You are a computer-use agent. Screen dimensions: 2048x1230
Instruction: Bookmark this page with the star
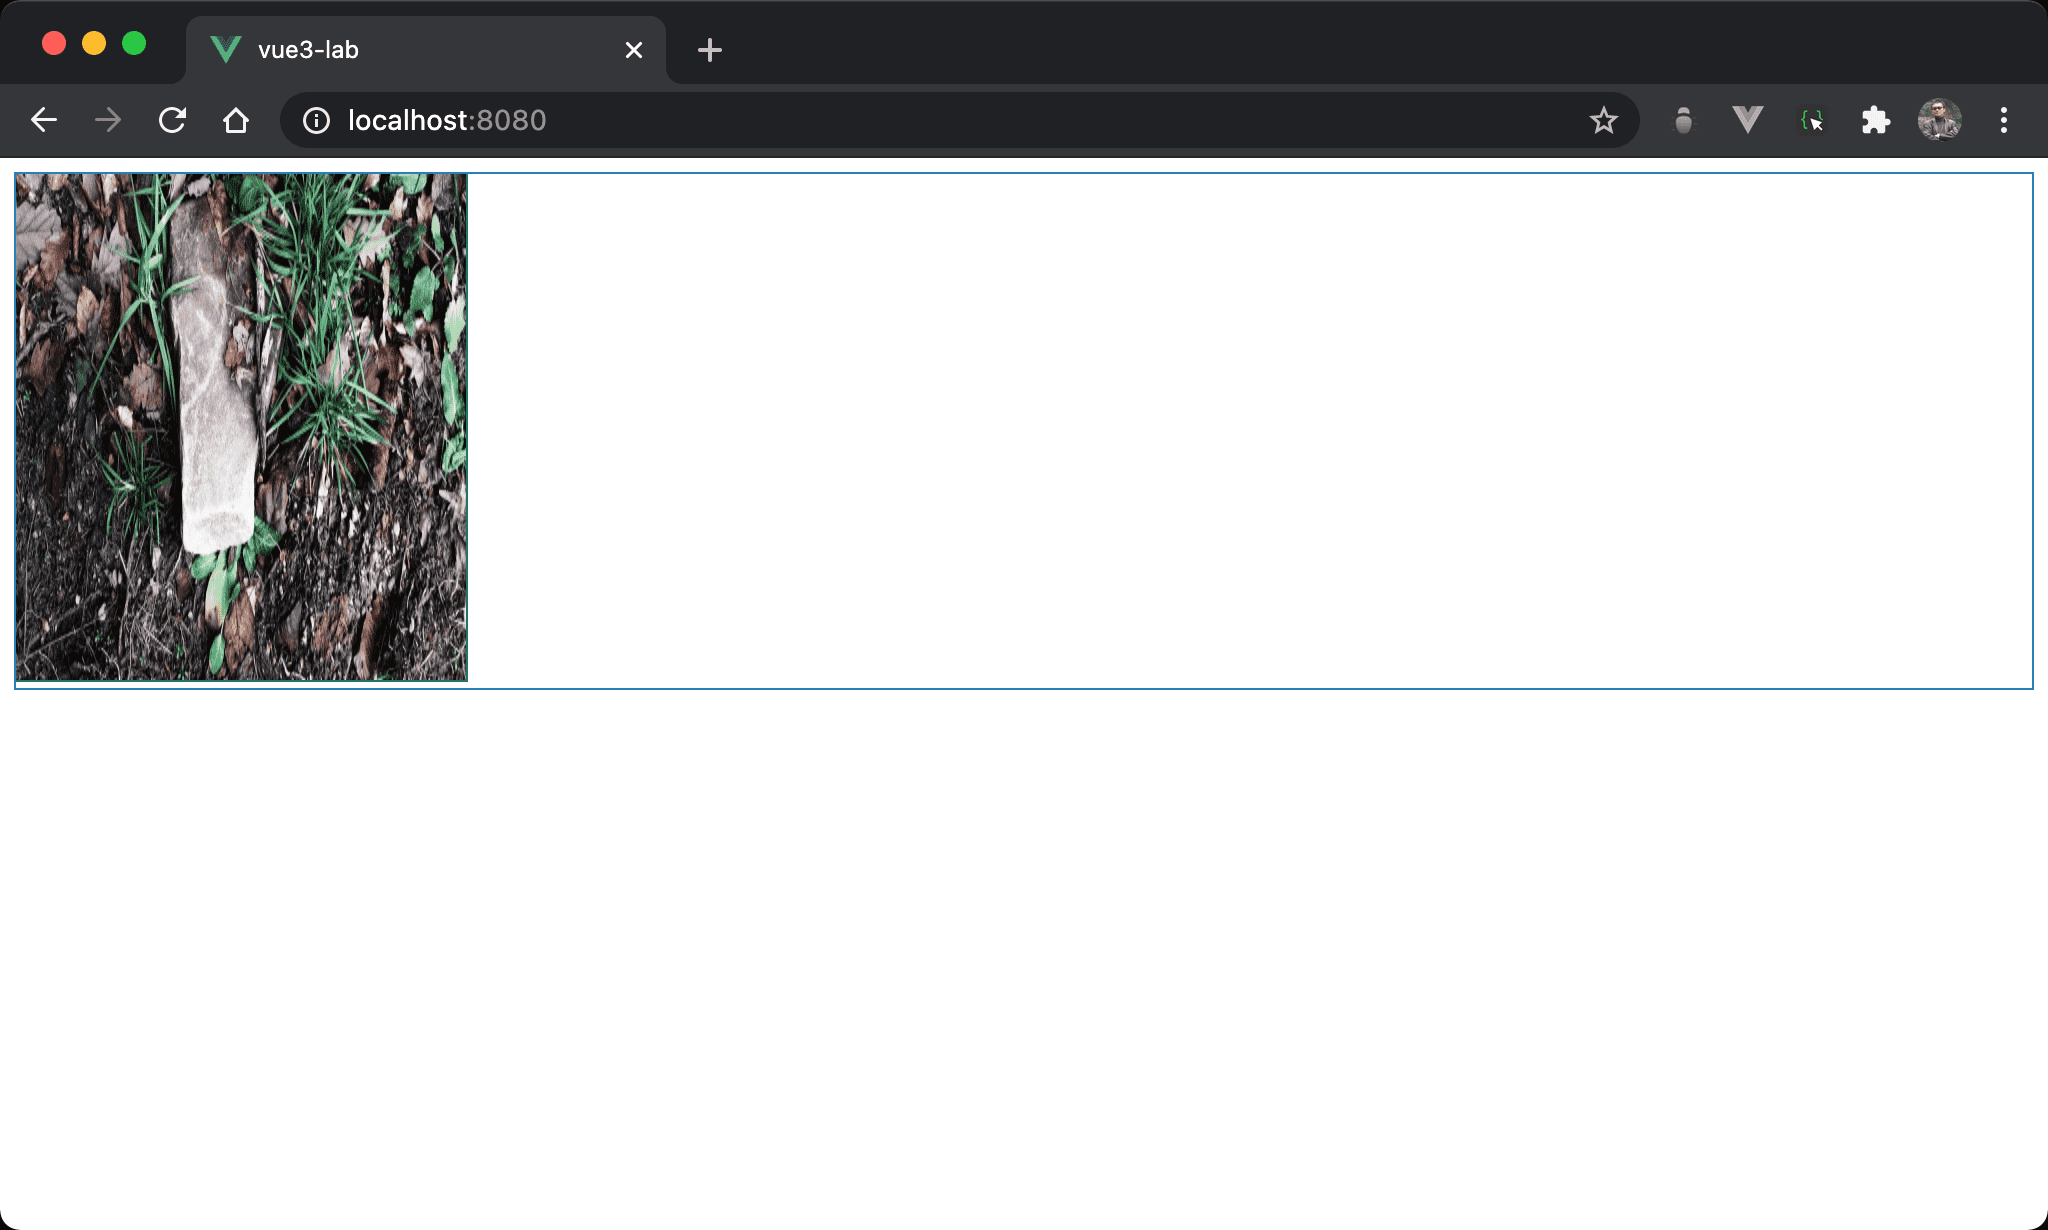pos(1603,121)
